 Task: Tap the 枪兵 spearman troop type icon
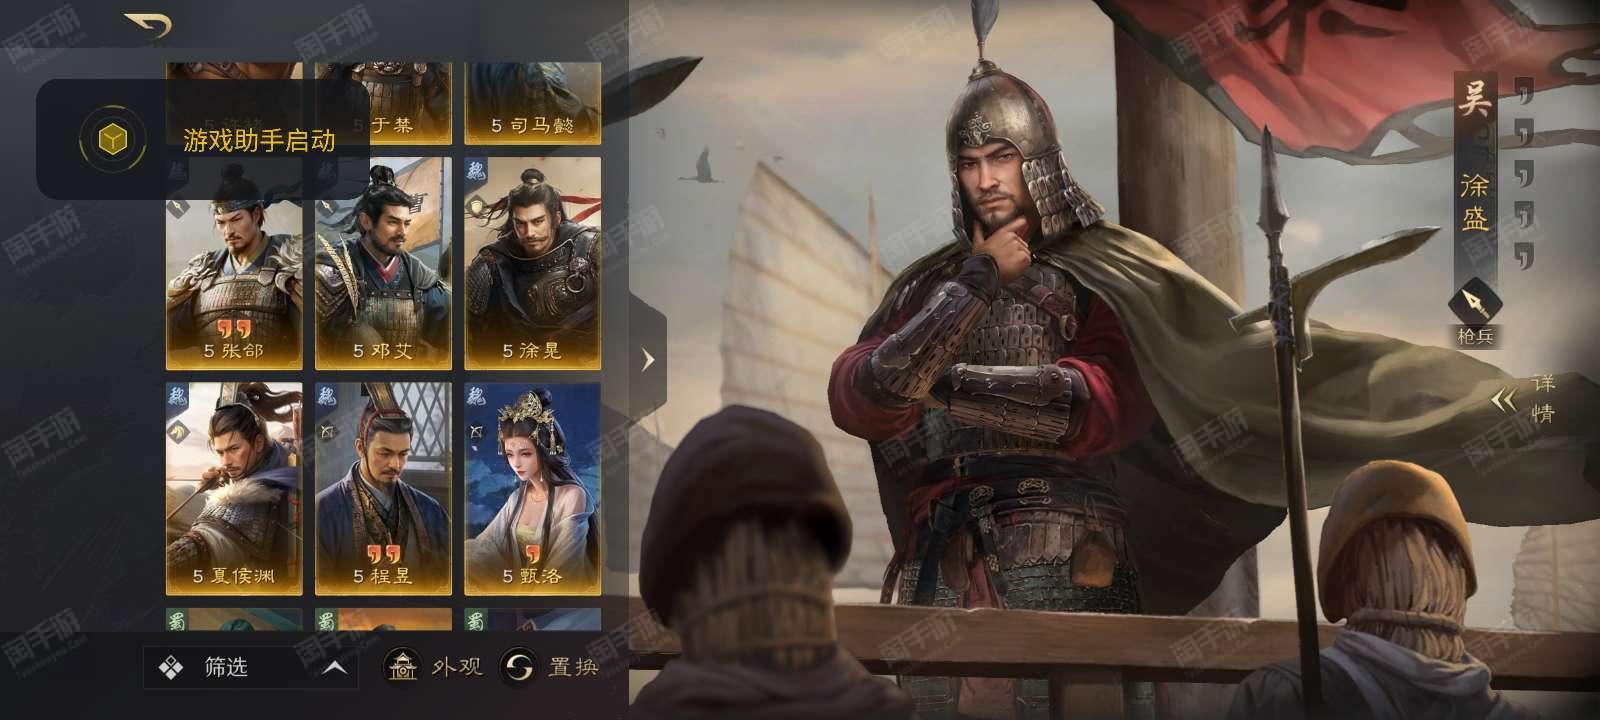(x=1475, y=299)
